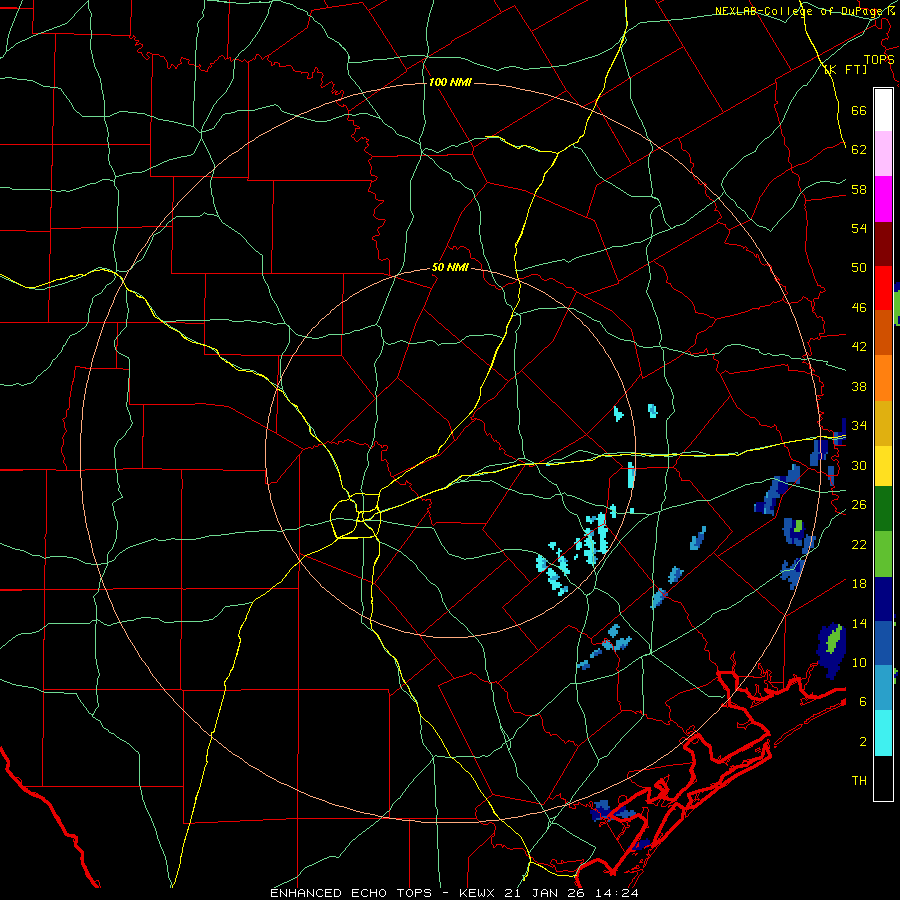Click the legend value "42"

click(859, 347)
